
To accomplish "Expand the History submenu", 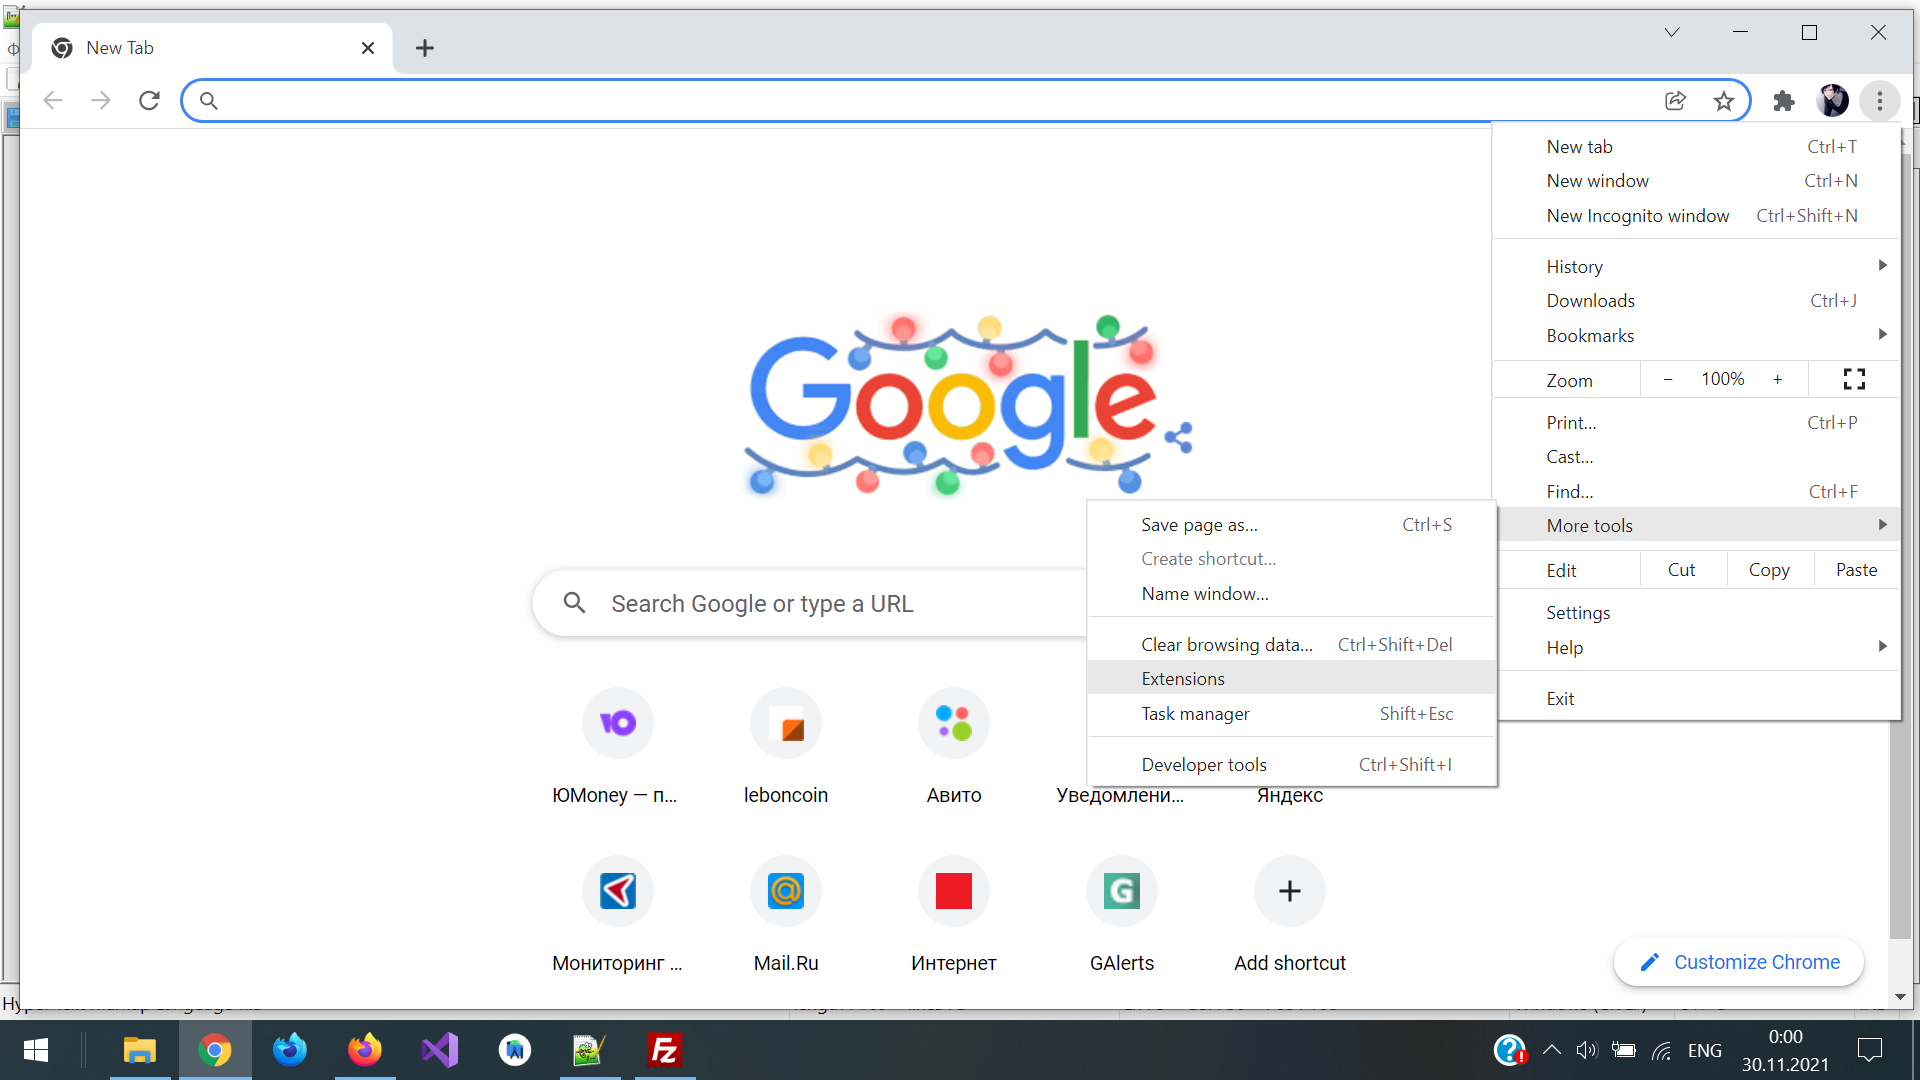I will pyautogui.click(x=1697, y=267).
